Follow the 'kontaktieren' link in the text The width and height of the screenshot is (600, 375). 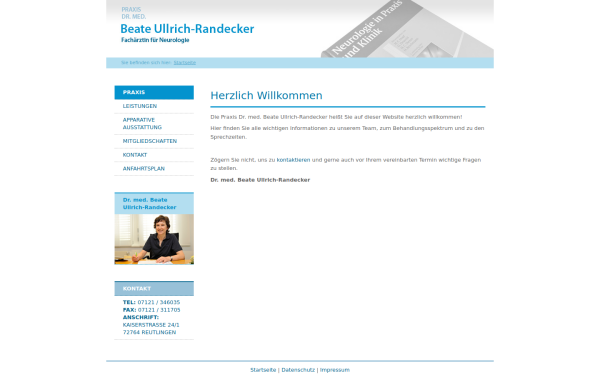point(293,160)
